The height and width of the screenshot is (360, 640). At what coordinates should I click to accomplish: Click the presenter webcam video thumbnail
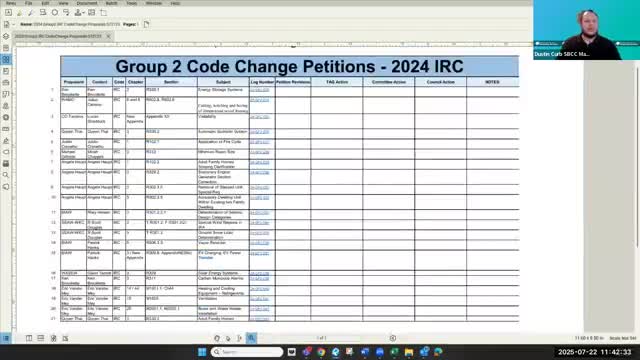pos(587,30)
